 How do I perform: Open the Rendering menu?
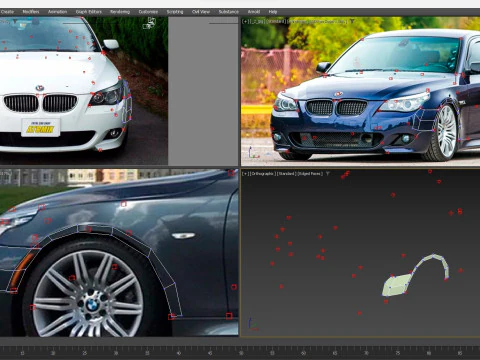[x=120, y=12]
